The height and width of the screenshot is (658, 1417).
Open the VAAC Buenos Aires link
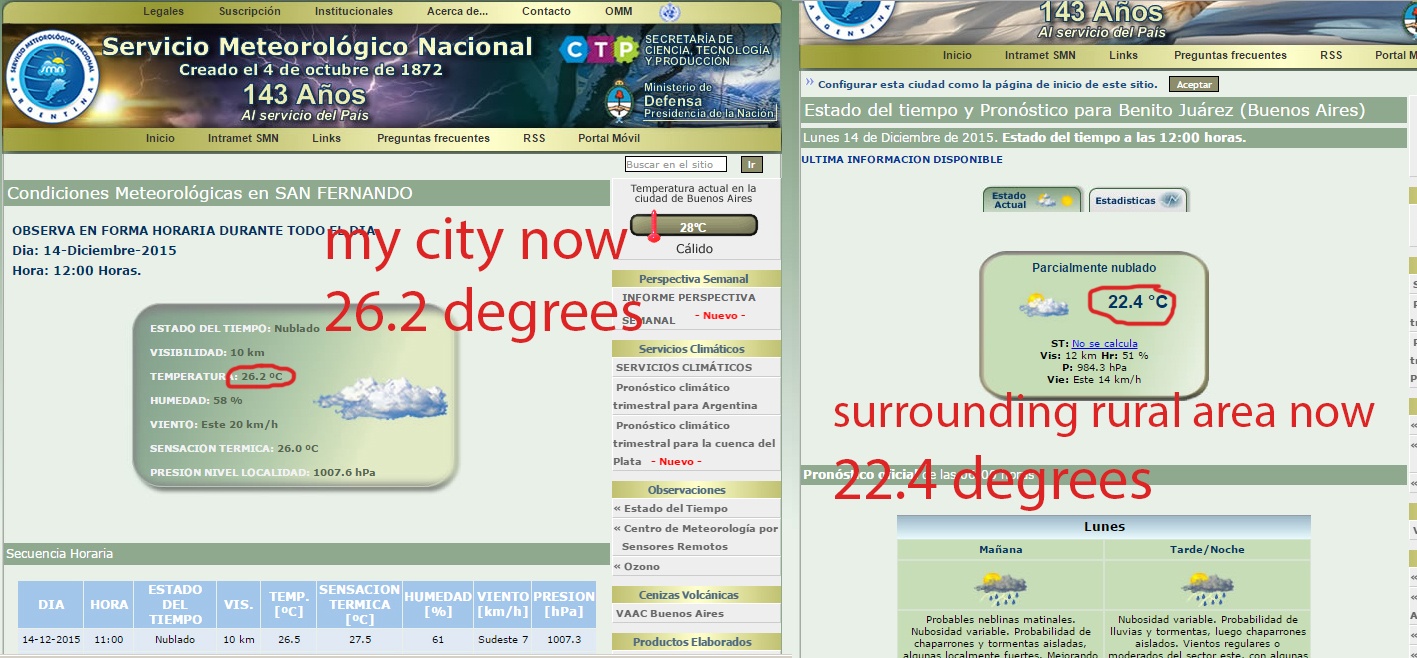click(669, 614)
